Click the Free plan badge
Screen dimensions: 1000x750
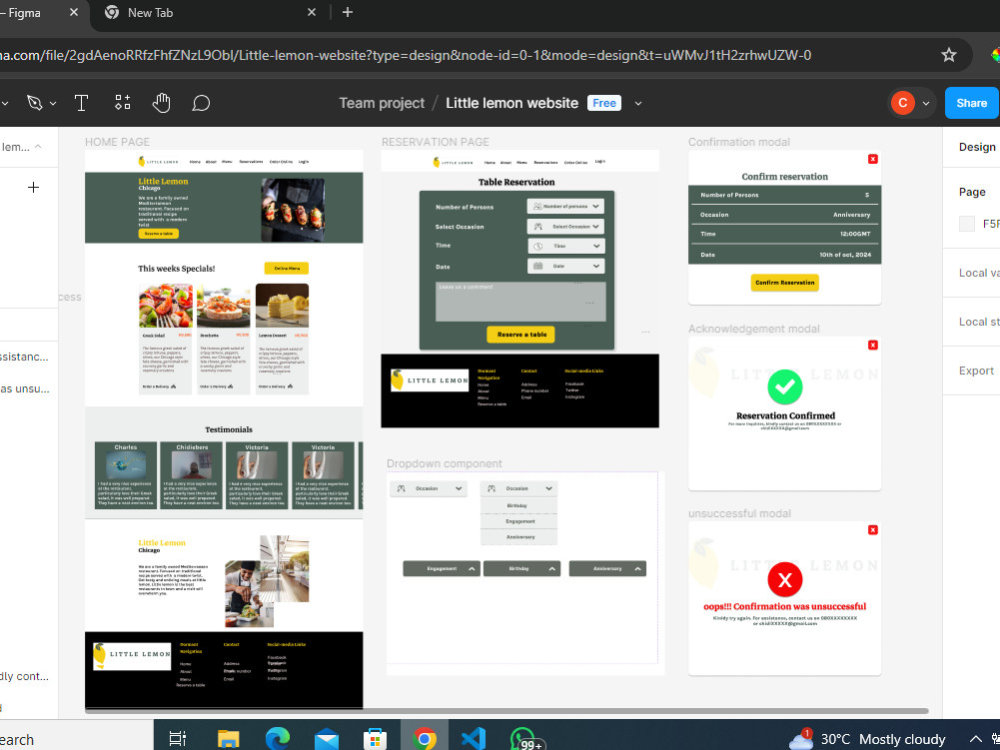[x=603, y=103]
